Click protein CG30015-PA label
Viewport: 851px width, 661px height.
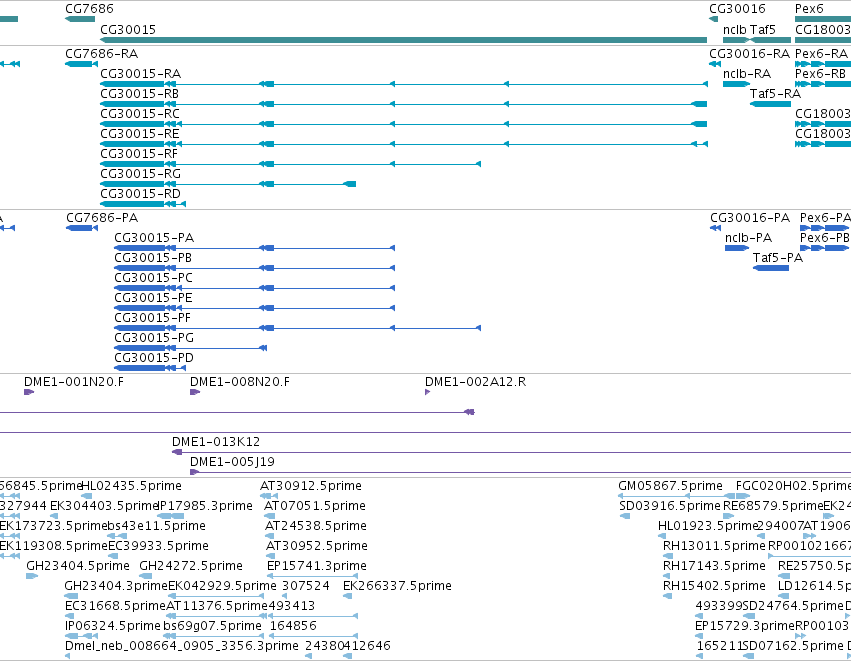pyautogui.click(x=154, y=238)
